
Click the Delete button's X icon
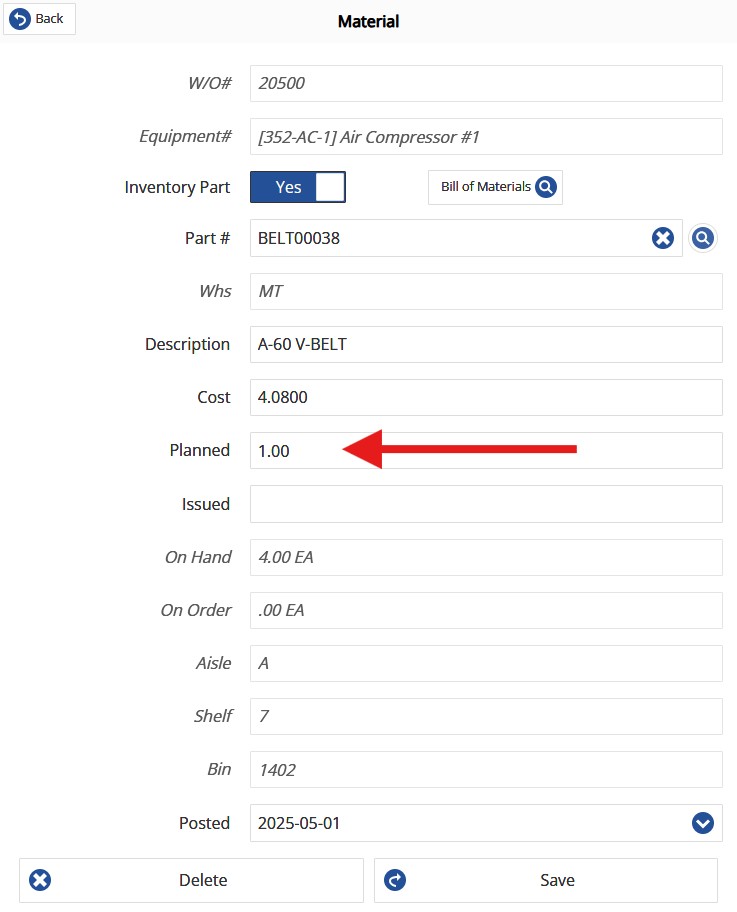[x=41, y=880]
